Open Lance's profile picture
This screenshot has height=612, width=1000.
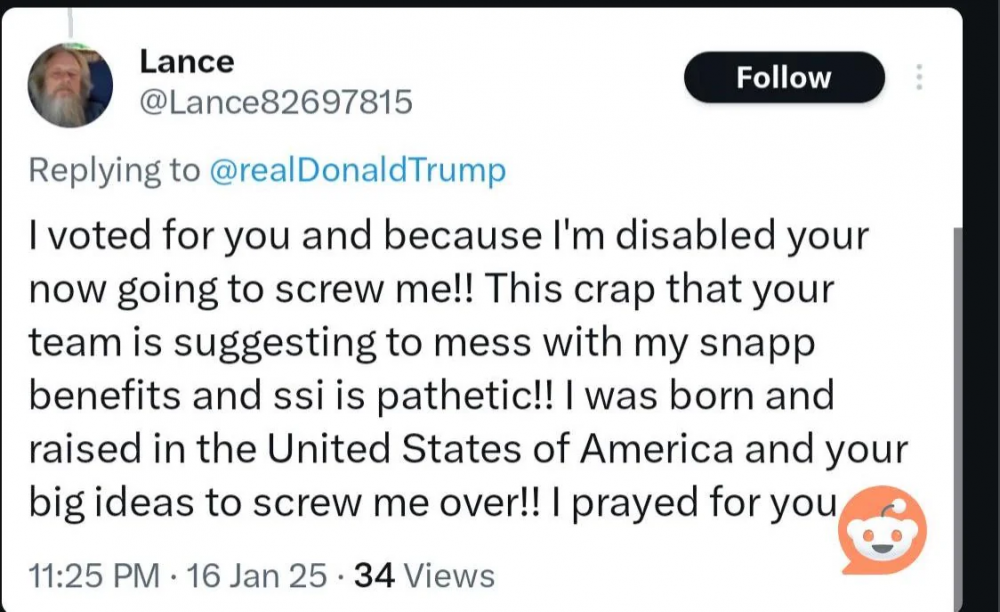point(70,85)
